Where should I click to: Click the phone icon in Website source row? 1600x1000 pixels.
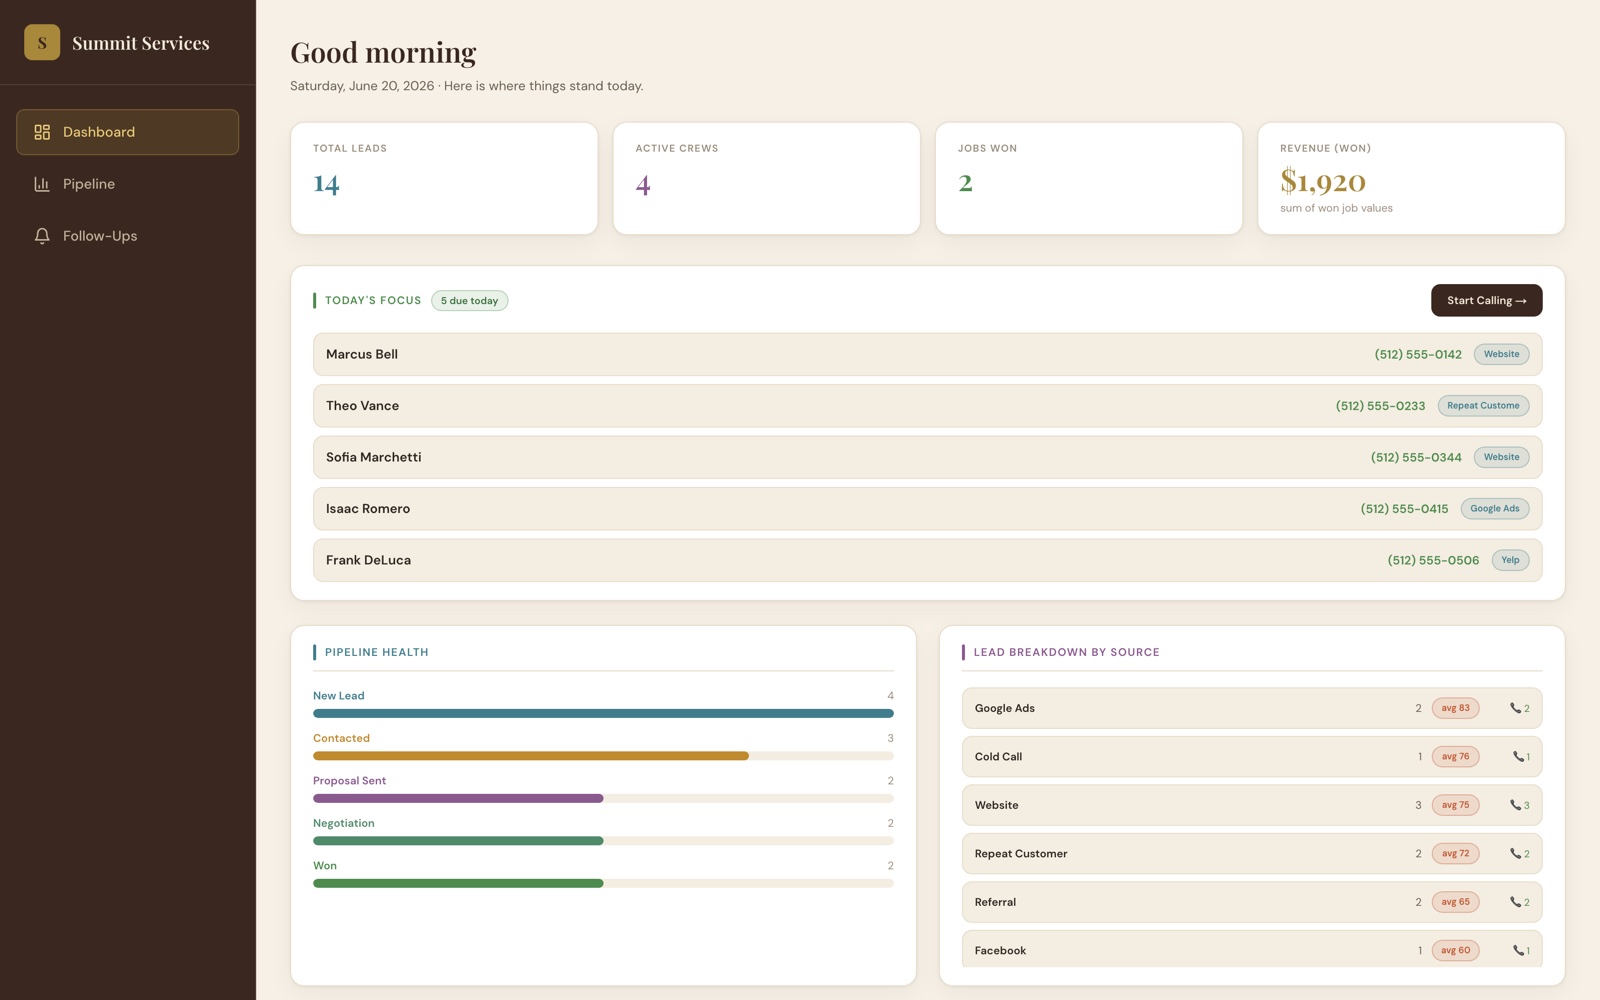(1515, 805)
